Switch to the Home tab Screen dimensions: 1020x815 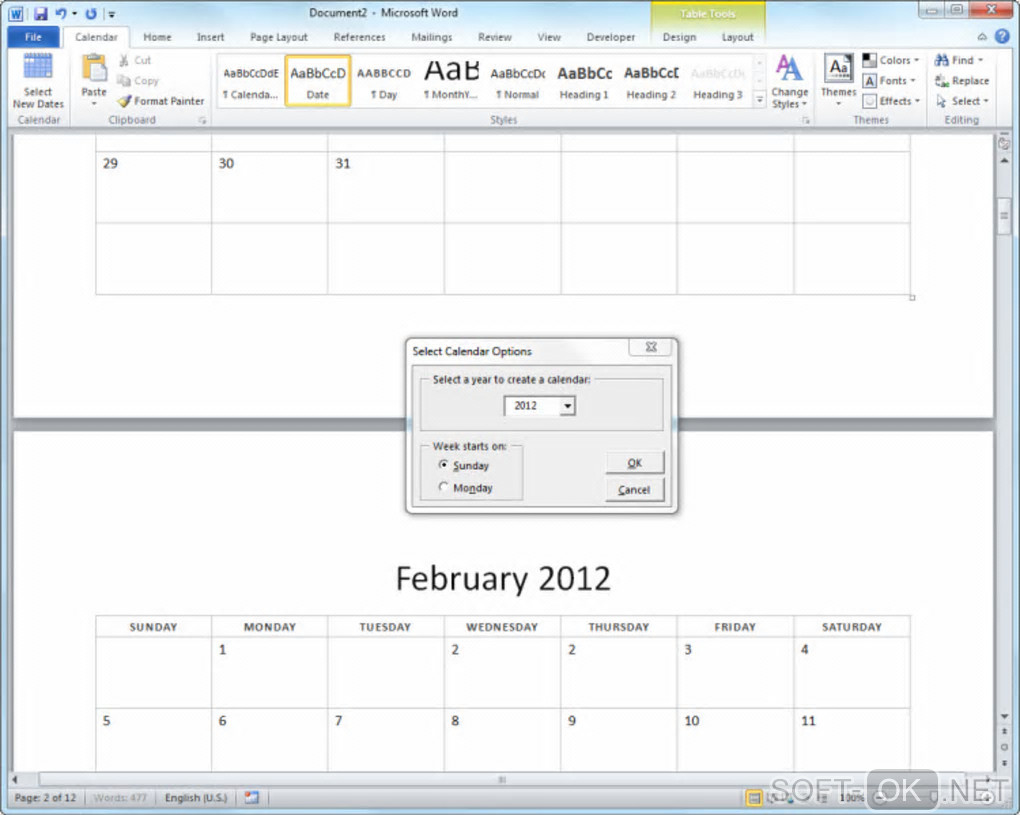click(157, 37)
